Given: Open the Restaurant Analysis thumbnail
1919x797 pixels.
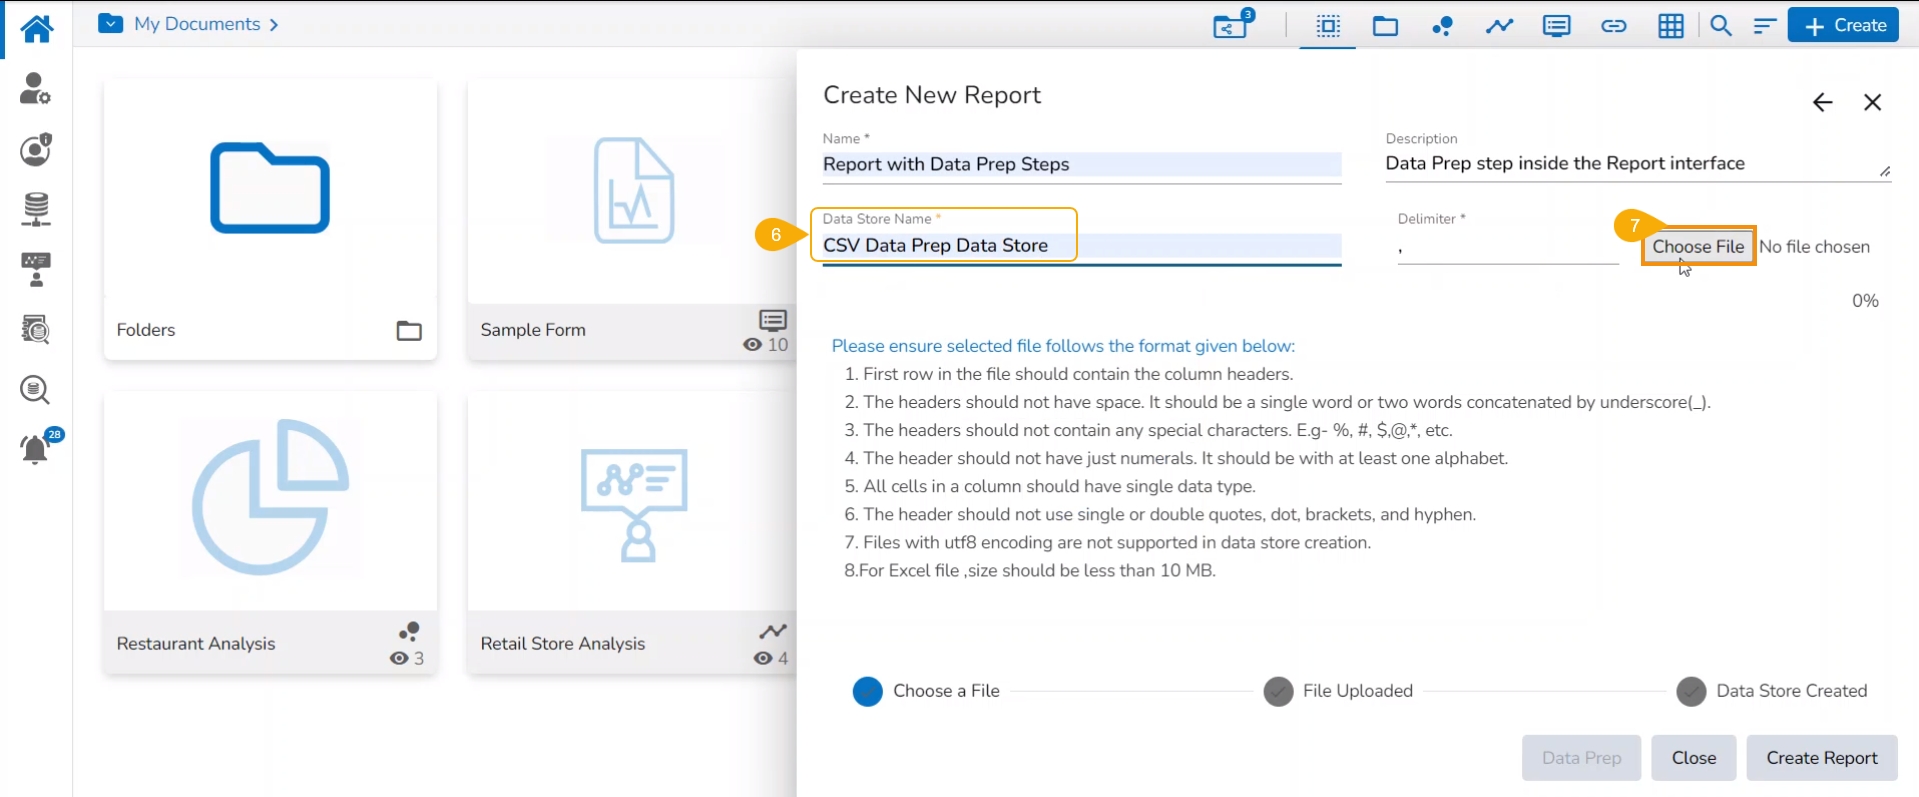Looking at the screenshot, I should point(270,500).
